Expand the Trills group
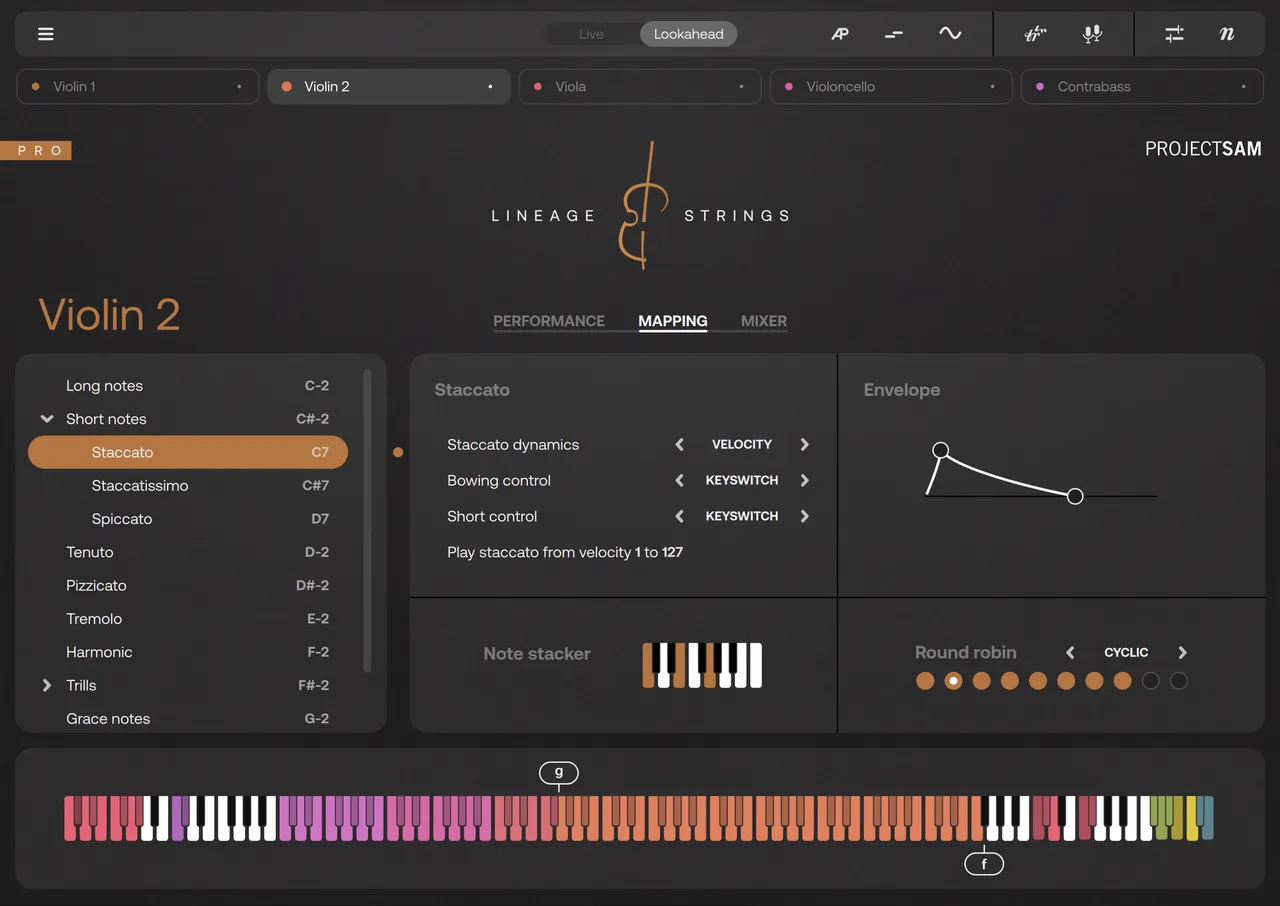 [46, 686]
